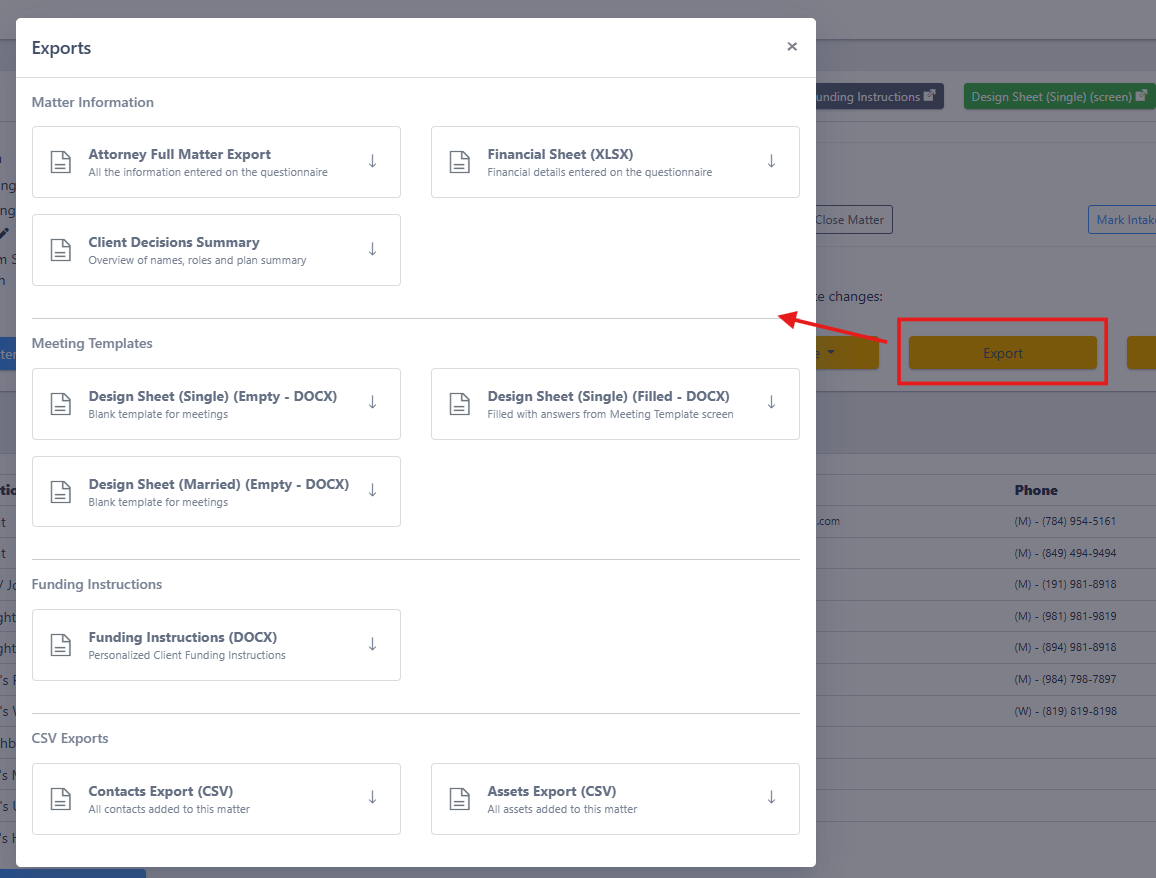Click download arrow for Client Decisions Summary
This screenshot has height=878, width=1156.
[372, 249]
